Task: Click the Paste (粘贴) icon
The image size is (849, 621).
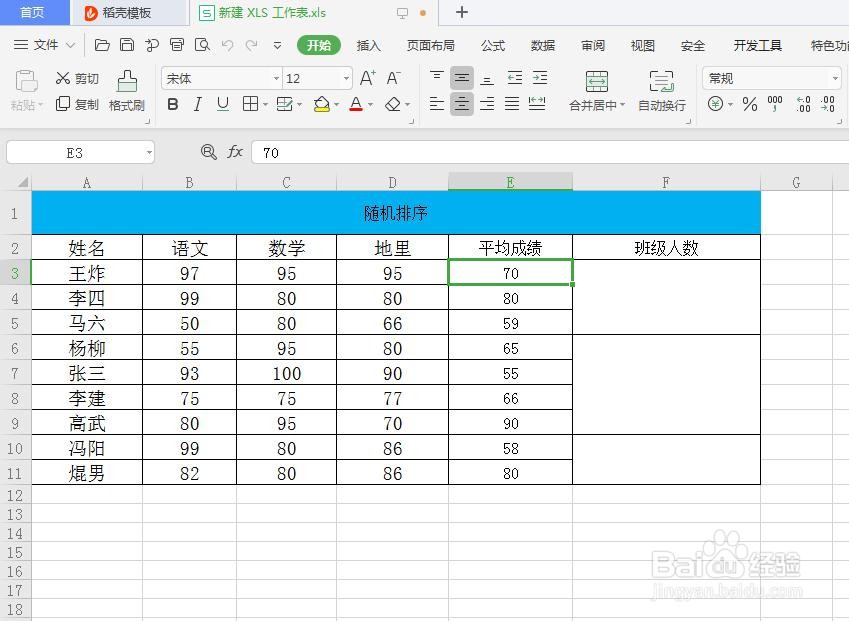Action: [26, 81]
